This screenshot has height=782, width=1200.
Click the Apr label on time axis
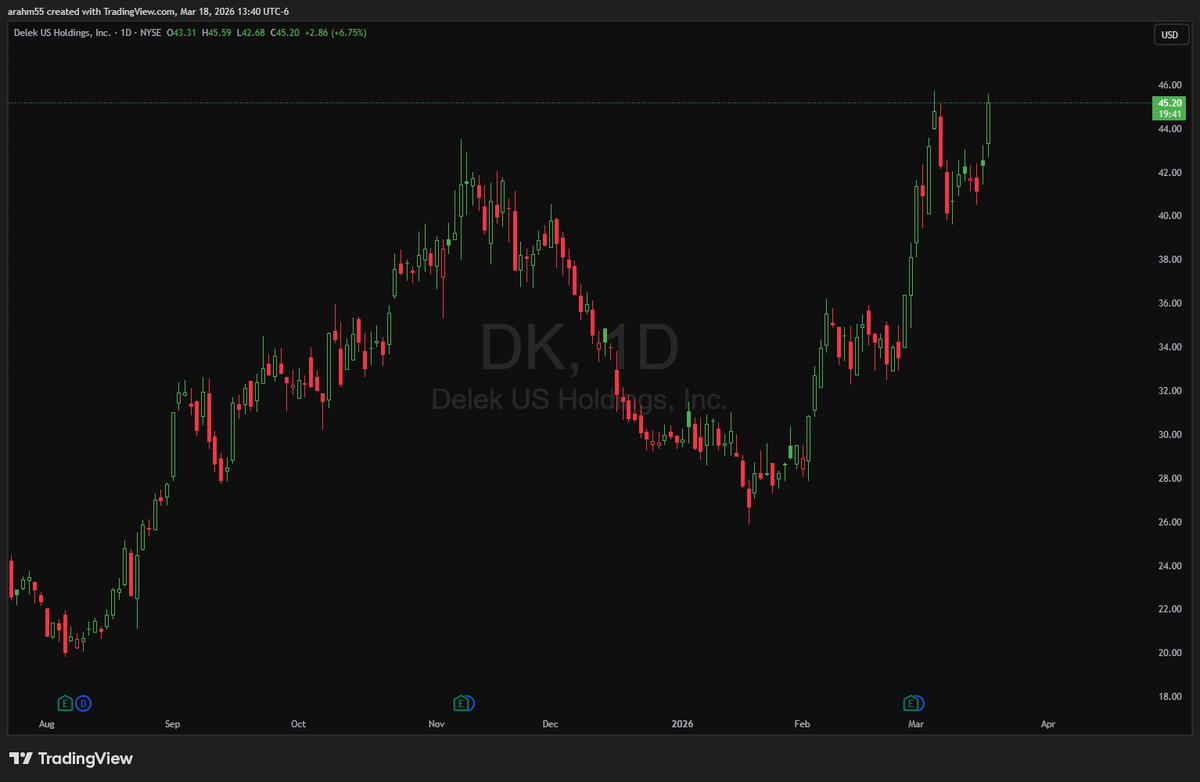pos(1048,723)
